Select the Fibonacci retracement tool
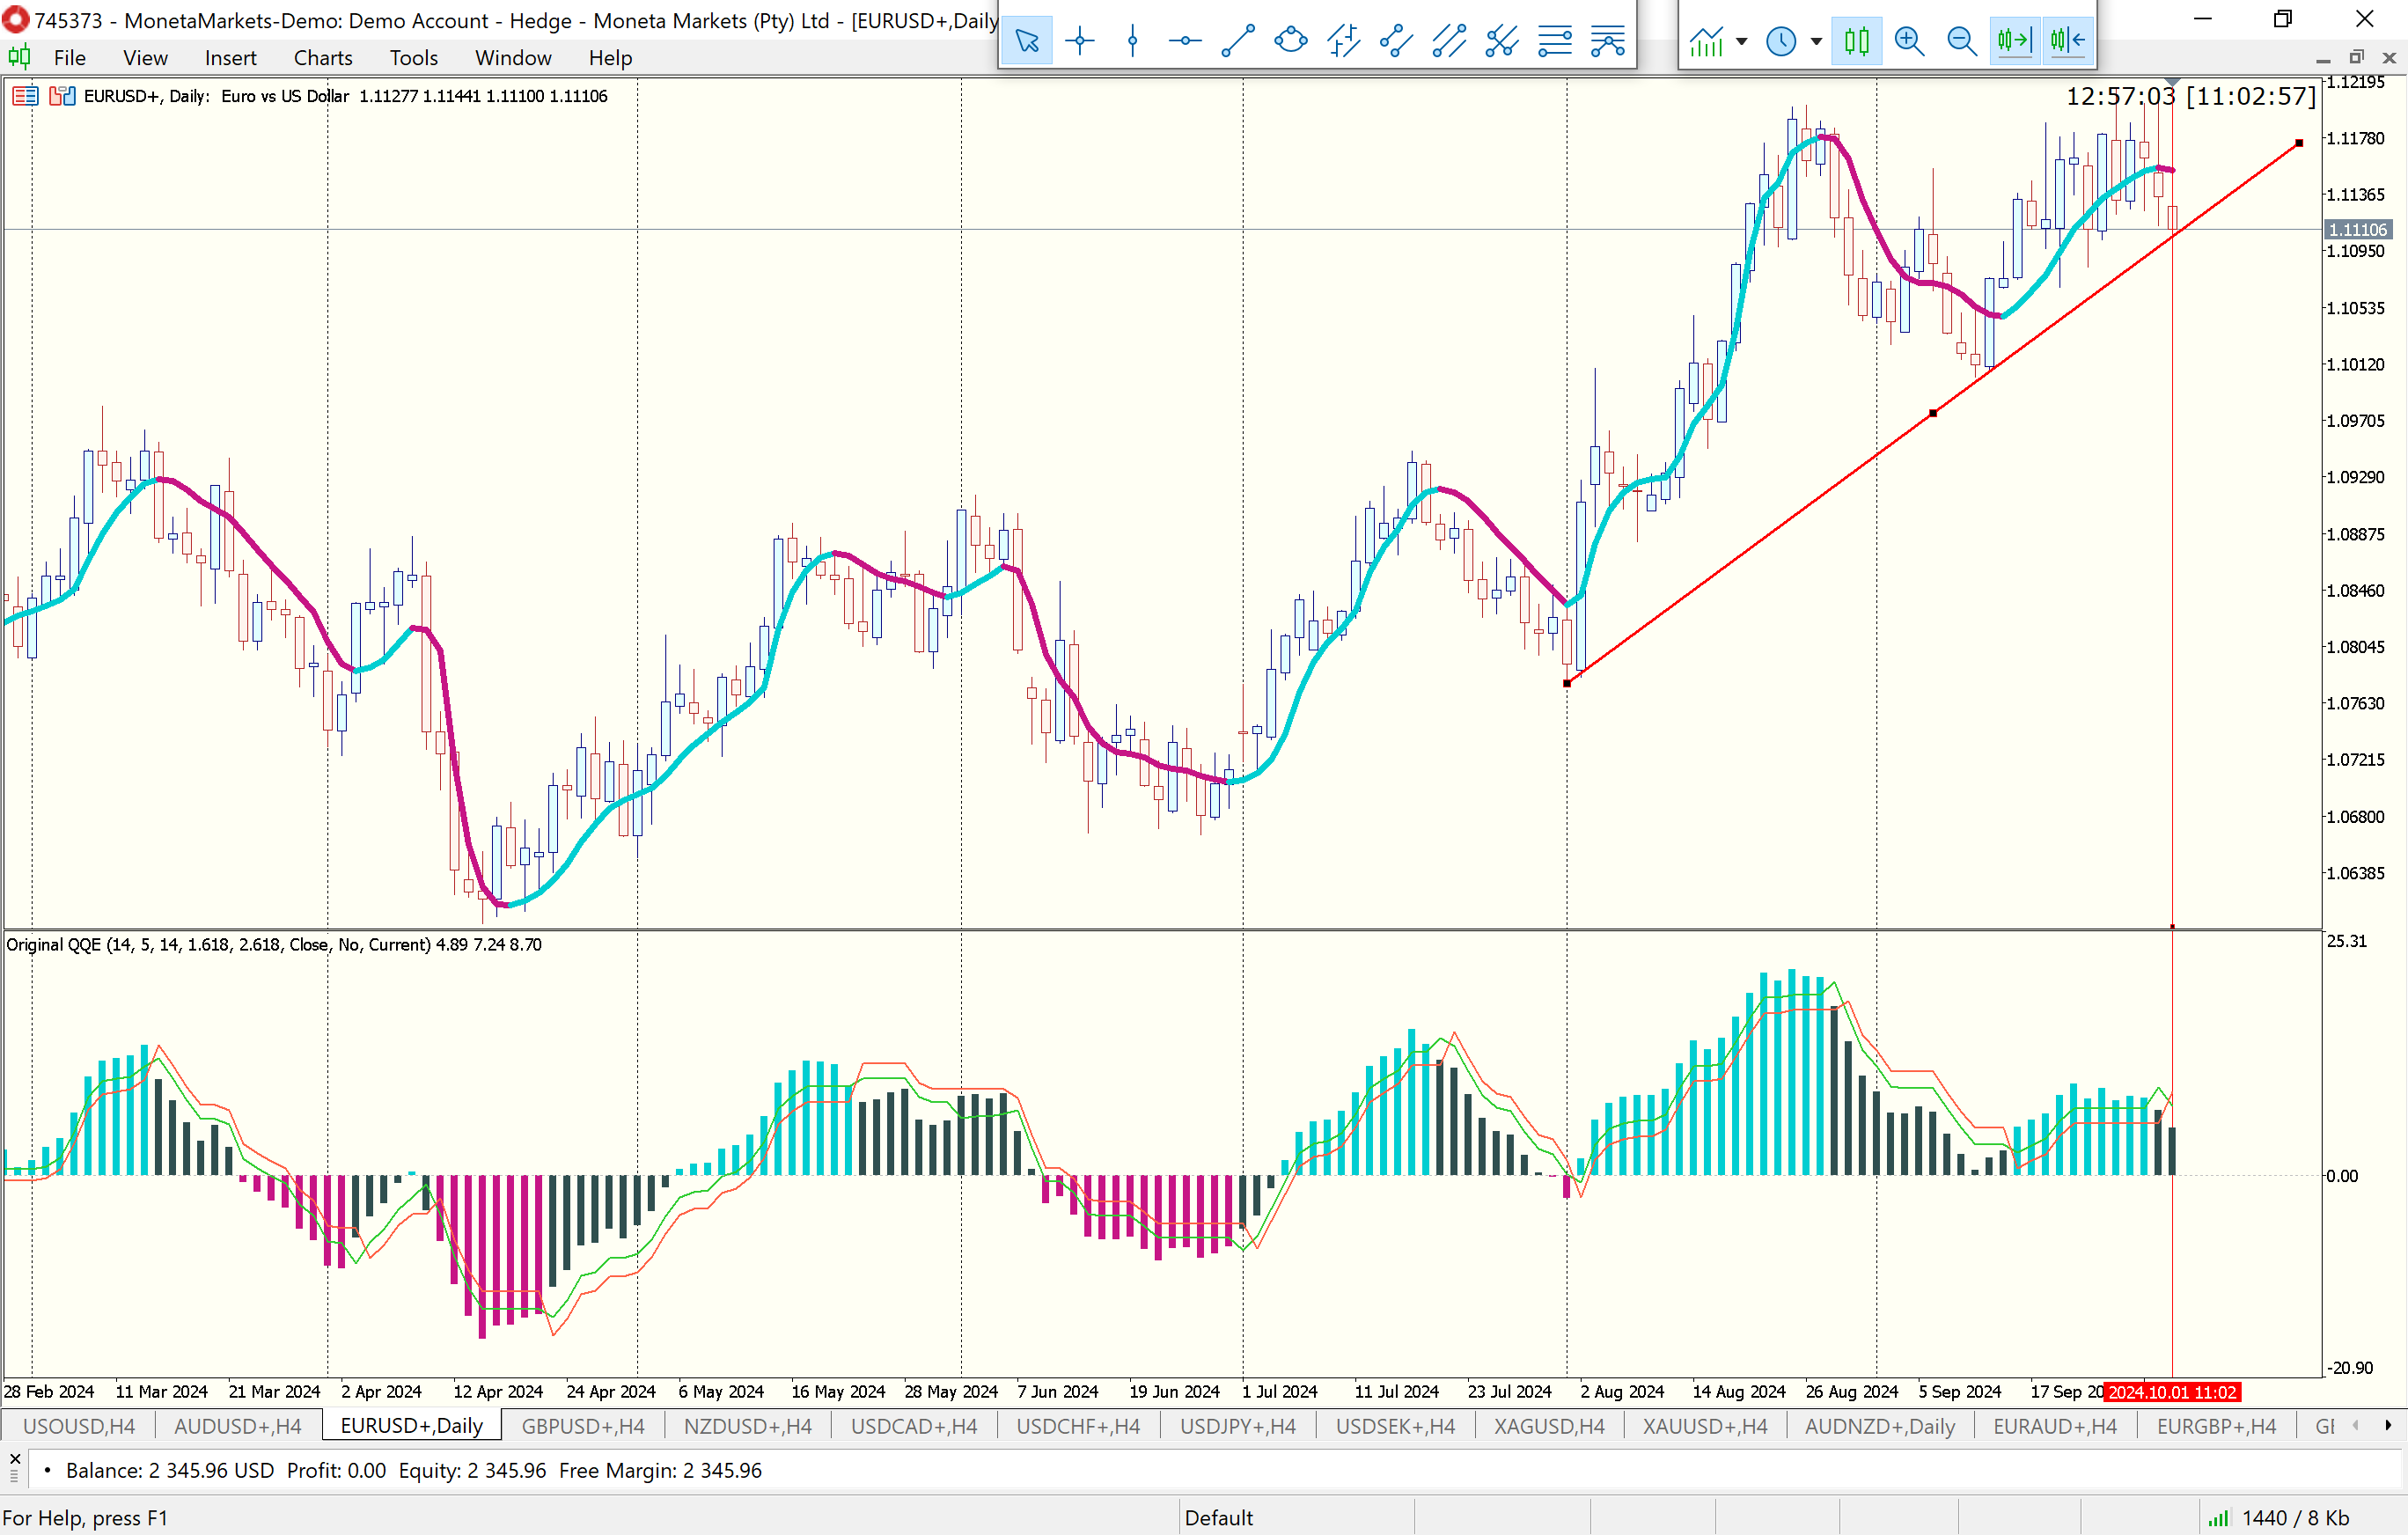Viewport: 2408px width, 1535px height. [1555, 41]
